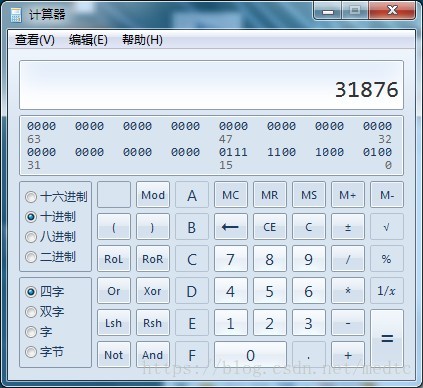Select Byte 字节 size option
The height and width of the screenshot is (388, 423).
click(x=45, y=352)
